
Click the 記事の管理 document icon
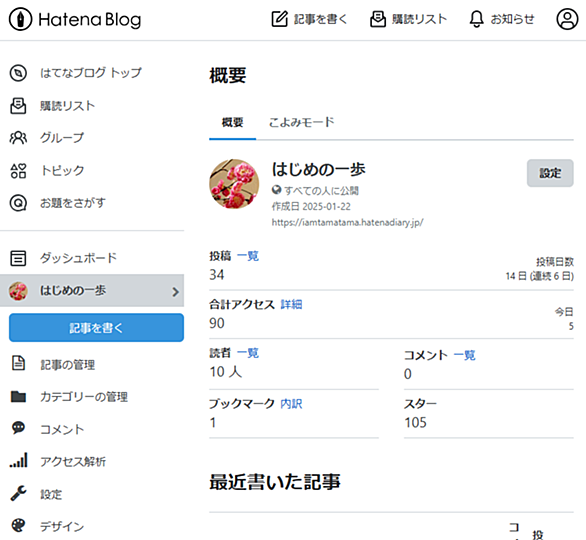click(18, 363)
